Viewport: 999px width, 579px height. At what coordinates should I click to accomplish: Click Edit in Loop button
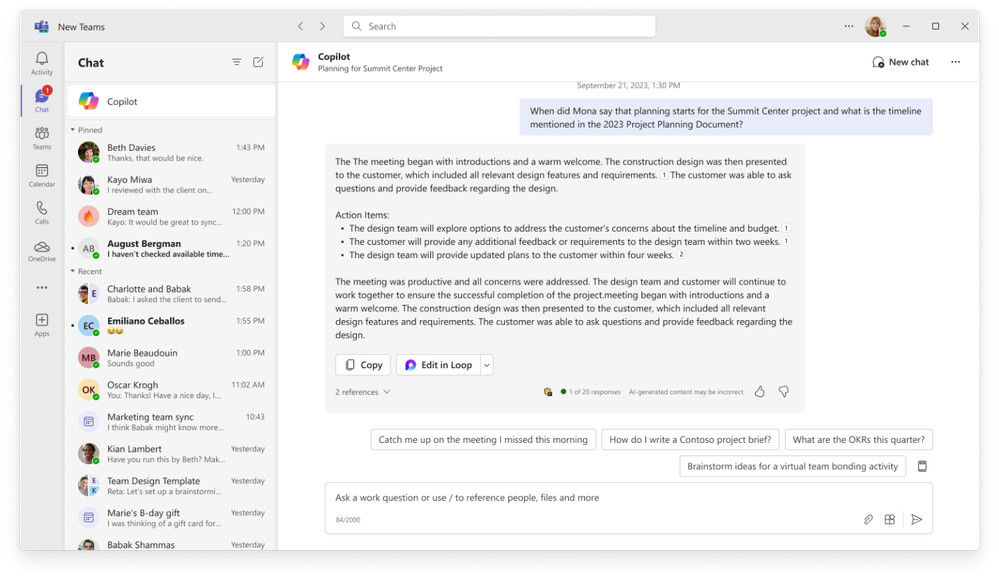point(438,365)
